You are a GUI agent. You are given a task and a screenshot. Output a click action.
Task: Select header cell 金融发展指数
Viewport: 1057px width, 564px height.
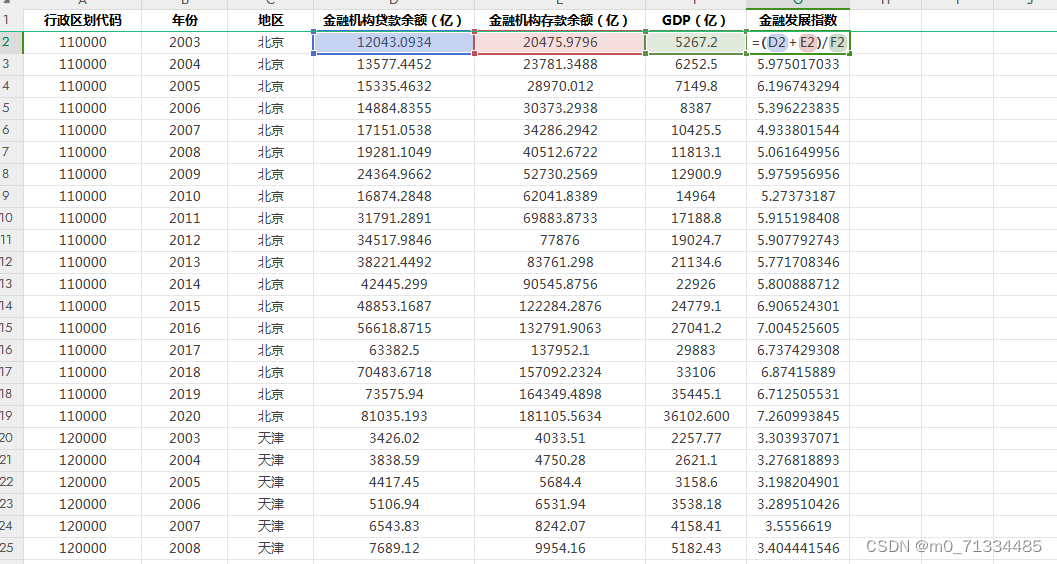click(x=798, y=20)
